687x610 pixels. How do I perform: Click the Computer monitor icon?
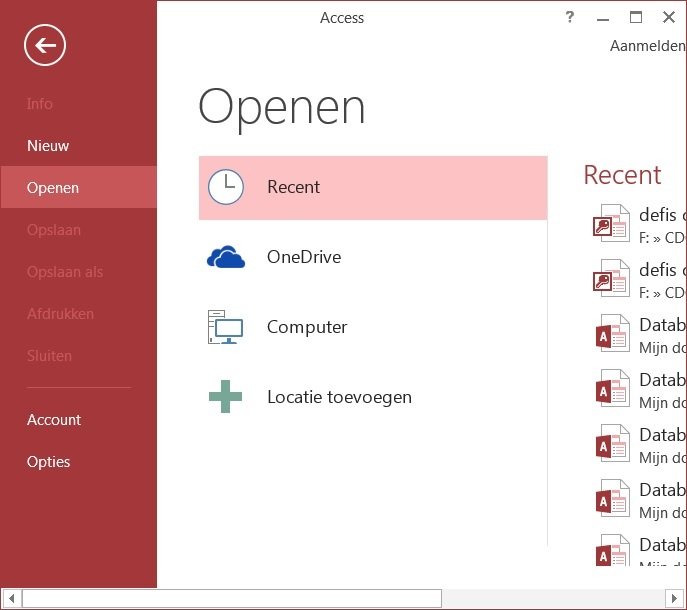click(x=225, y=327)
